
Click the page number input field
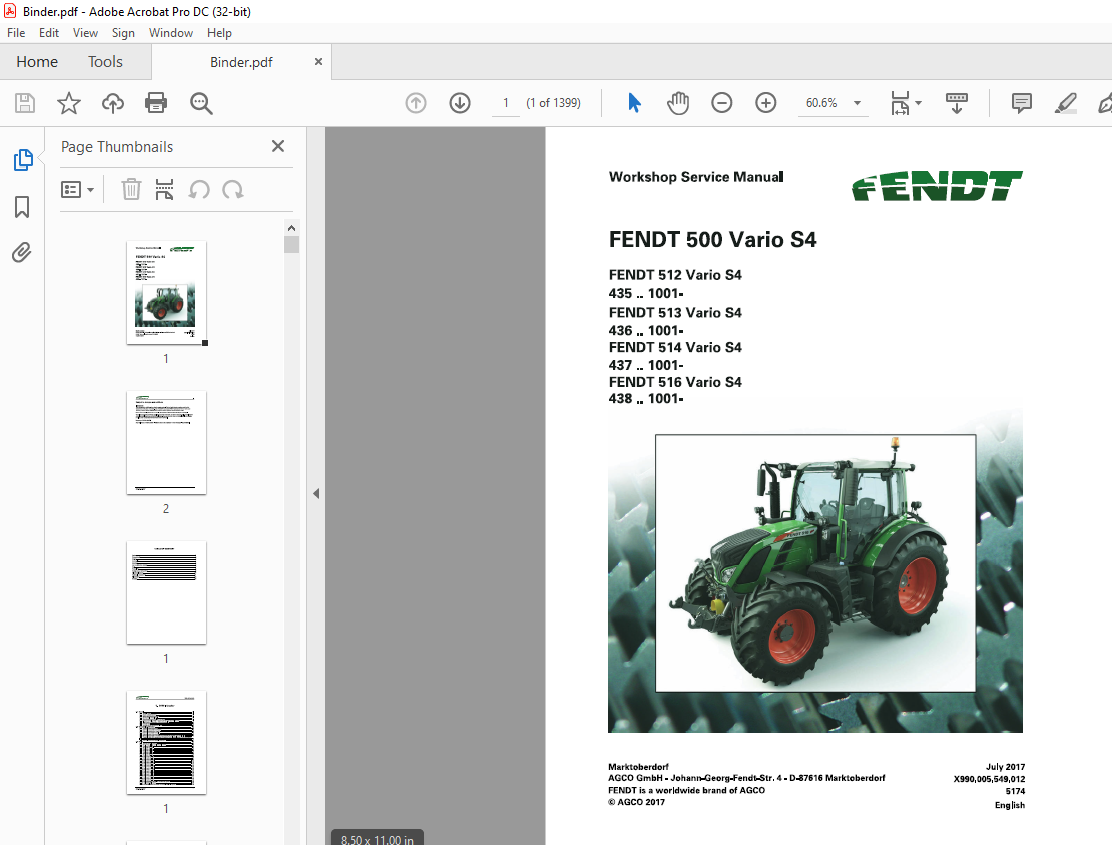(x=506, y=103)
